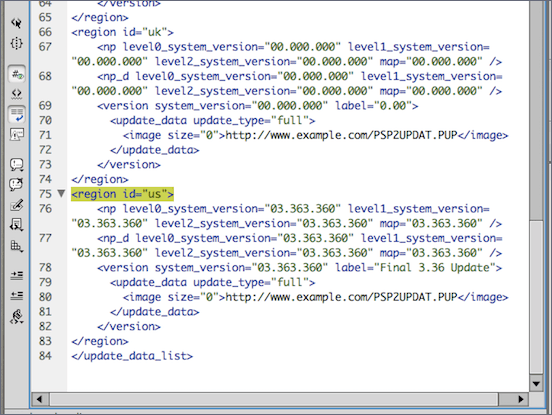Viewport: 552px width, 415px height.
Task: Click update_type="full" on line 79
Action: coord(251,282)
